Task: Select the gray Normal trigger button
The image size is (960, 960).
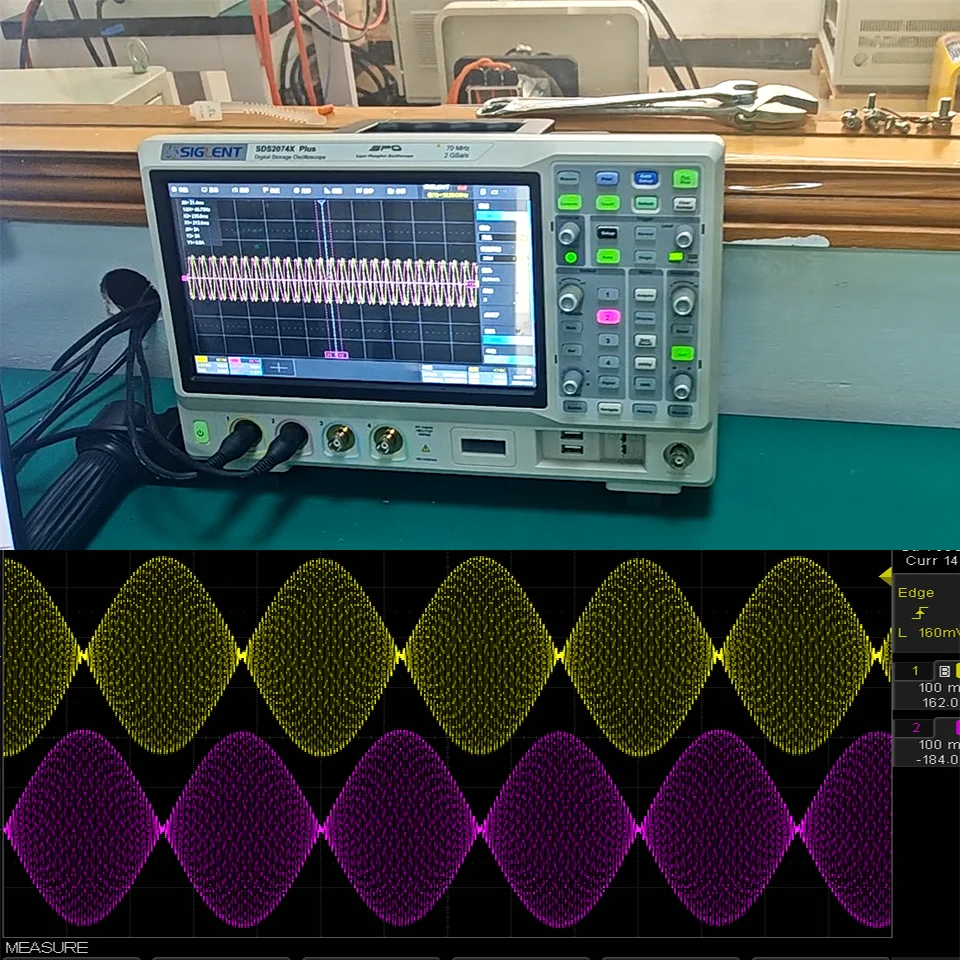Action: (x=645, y=233)
